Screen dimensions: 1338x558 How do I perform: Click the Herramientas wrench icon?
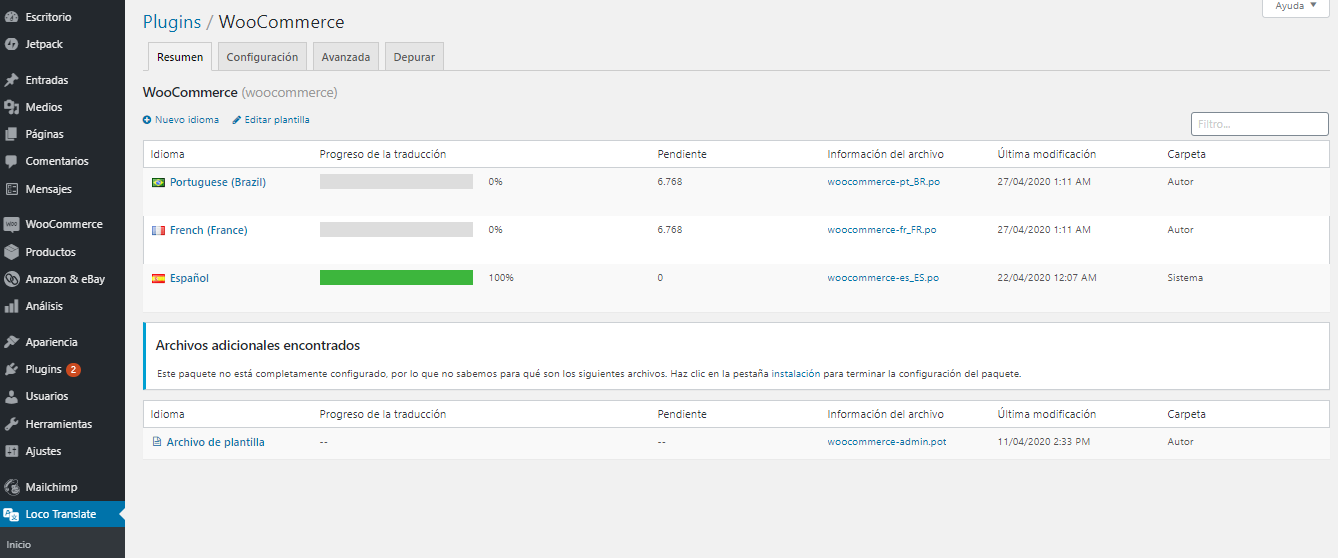pos(12,424)
